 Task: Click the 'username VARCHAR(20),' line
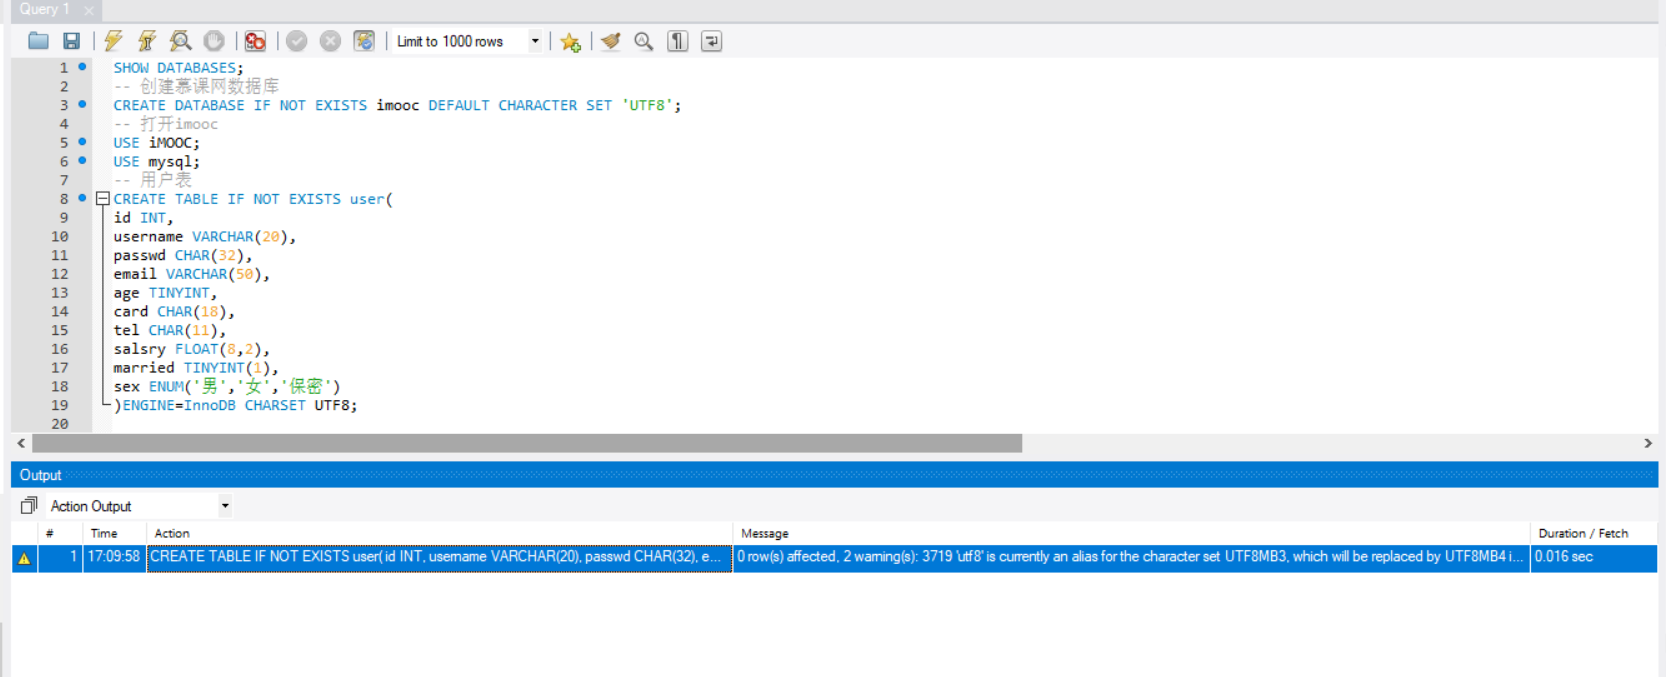tap(205, 237)
